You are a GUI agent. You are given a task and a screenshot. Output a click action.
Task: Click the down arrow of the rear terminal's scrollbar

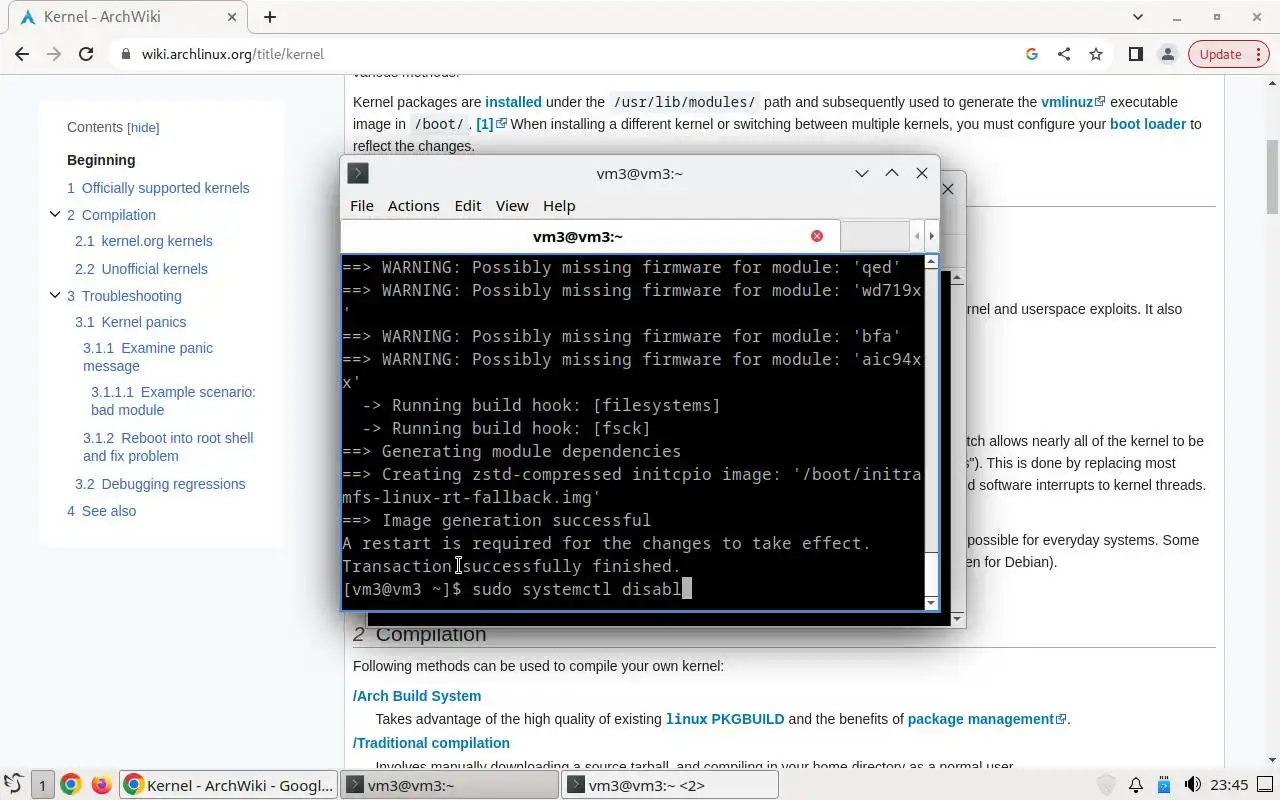958,619
